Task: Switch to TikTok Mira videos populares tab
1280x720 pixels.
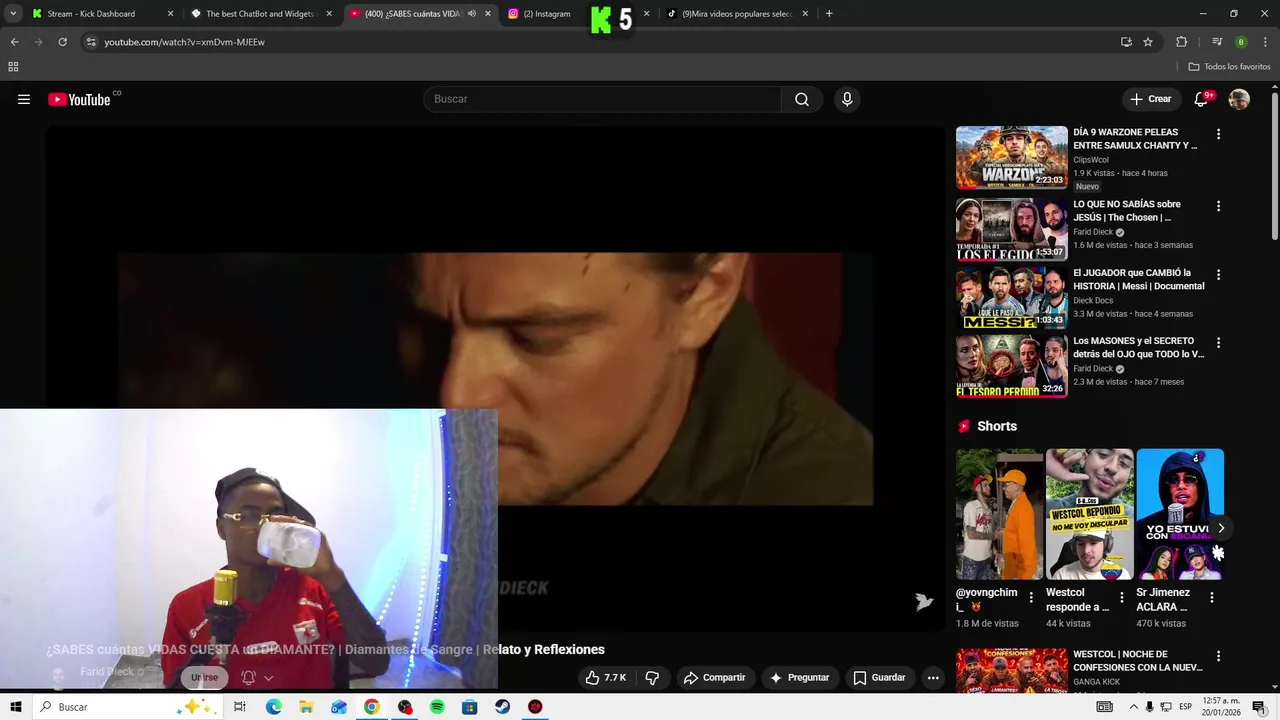Action: pyautogui.click(x=738, y=14)
